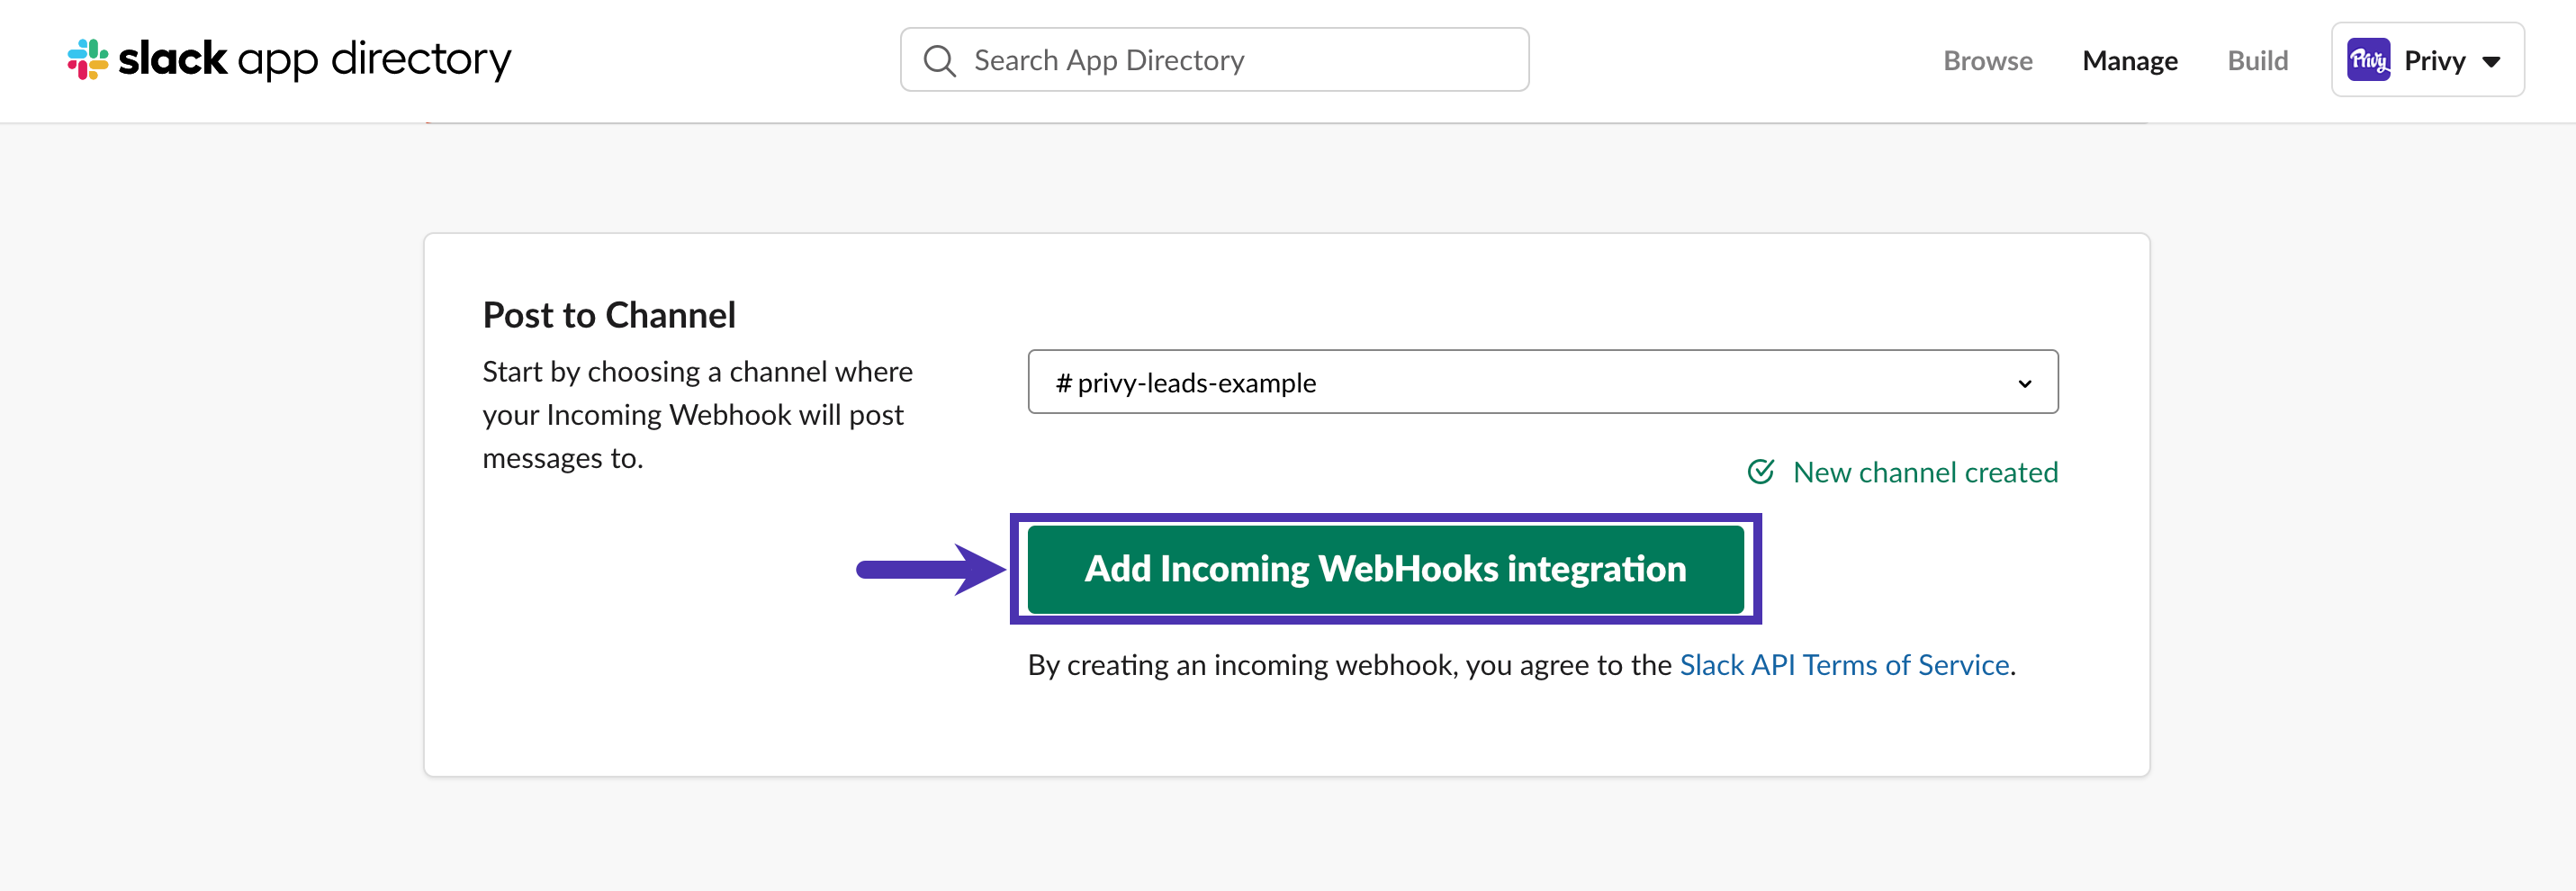
Task: Open Slack API Terms of Service link
Action: click(x=1844, y=665)
